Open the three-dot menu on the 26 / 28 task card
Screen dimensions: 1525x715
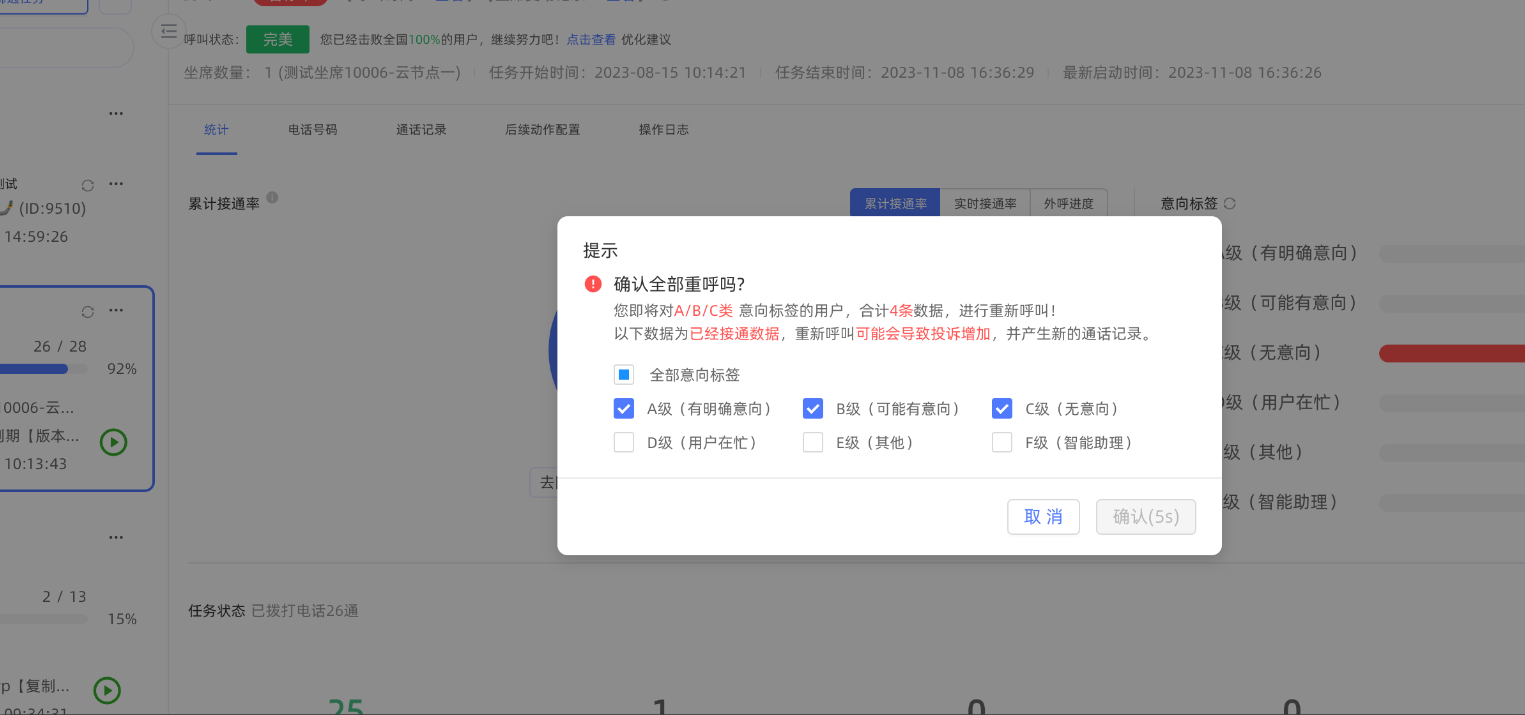point(116,312)
